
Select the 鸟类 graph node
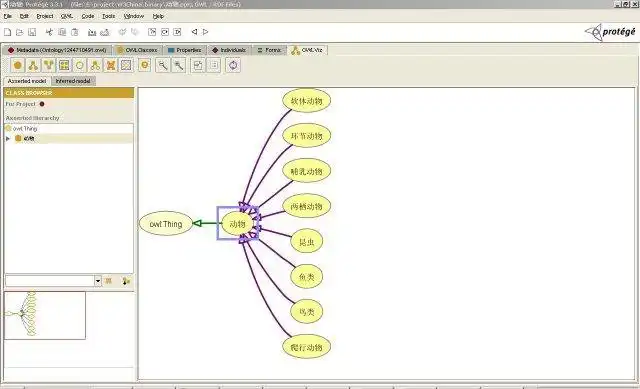point(307,312)
